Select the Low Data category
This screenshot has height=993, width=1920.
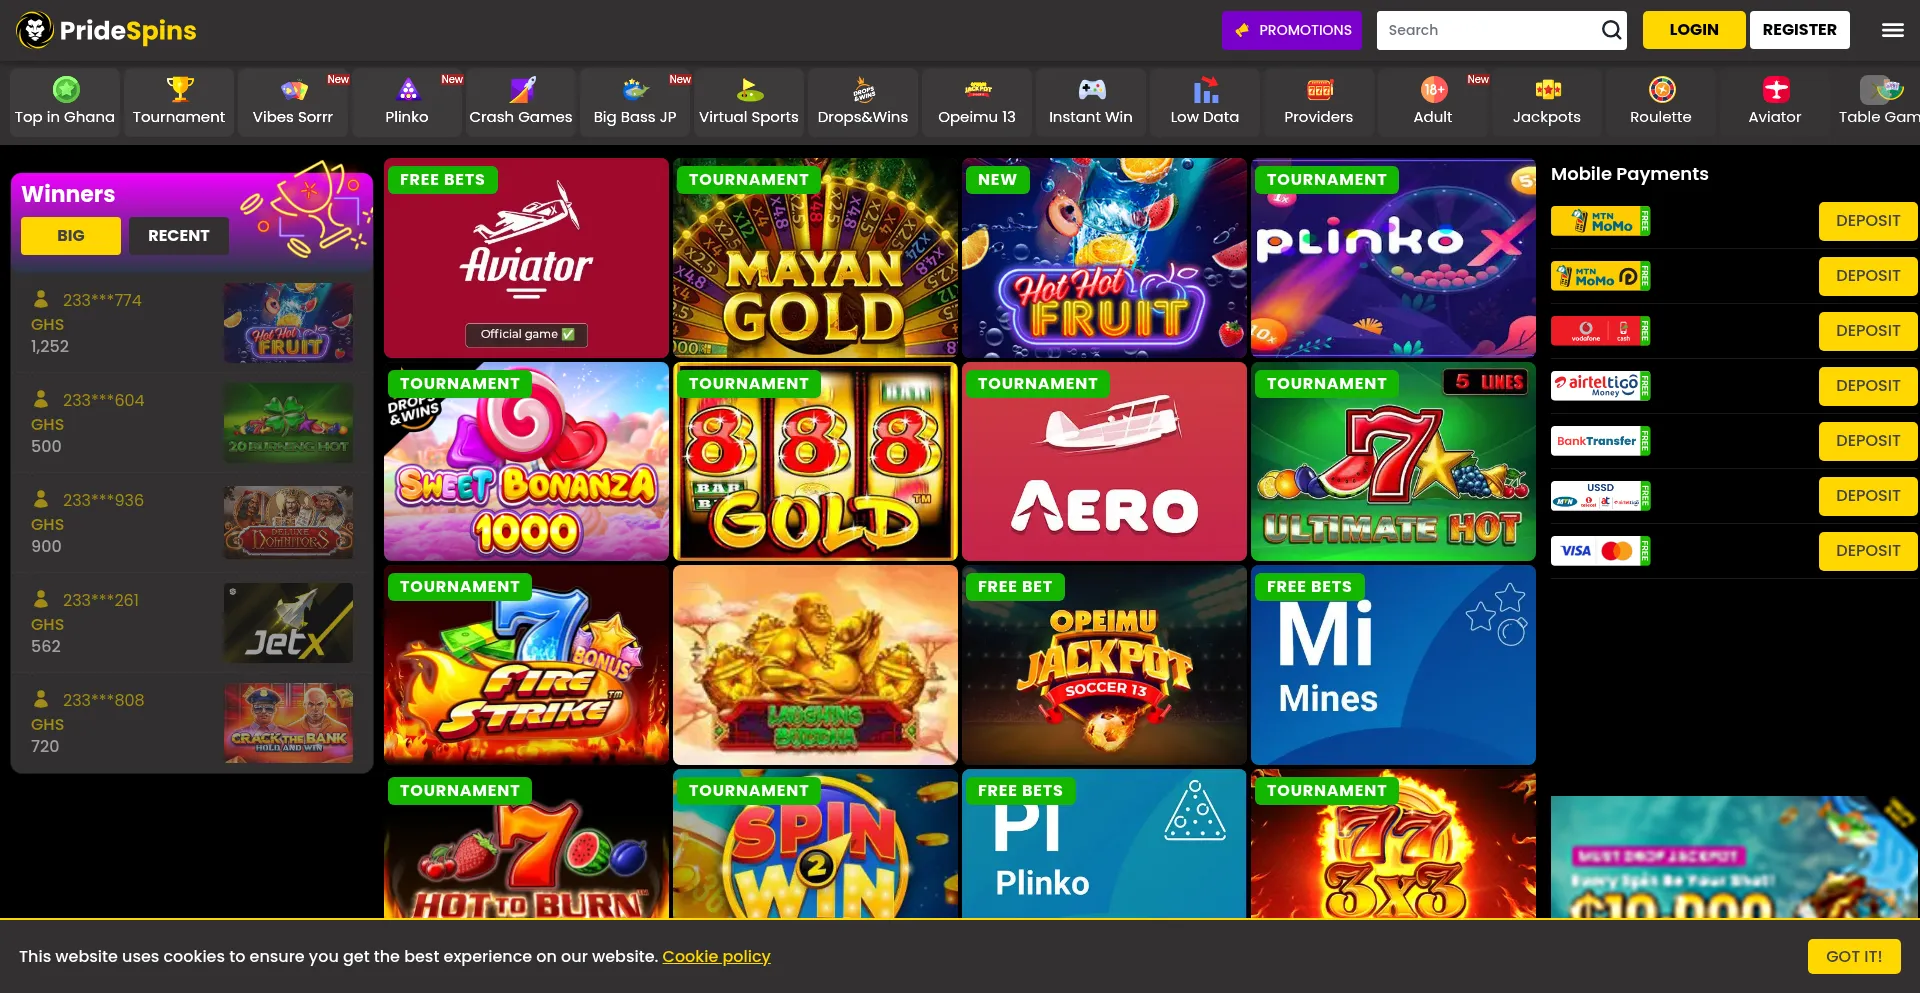[x=1205, y=102]
